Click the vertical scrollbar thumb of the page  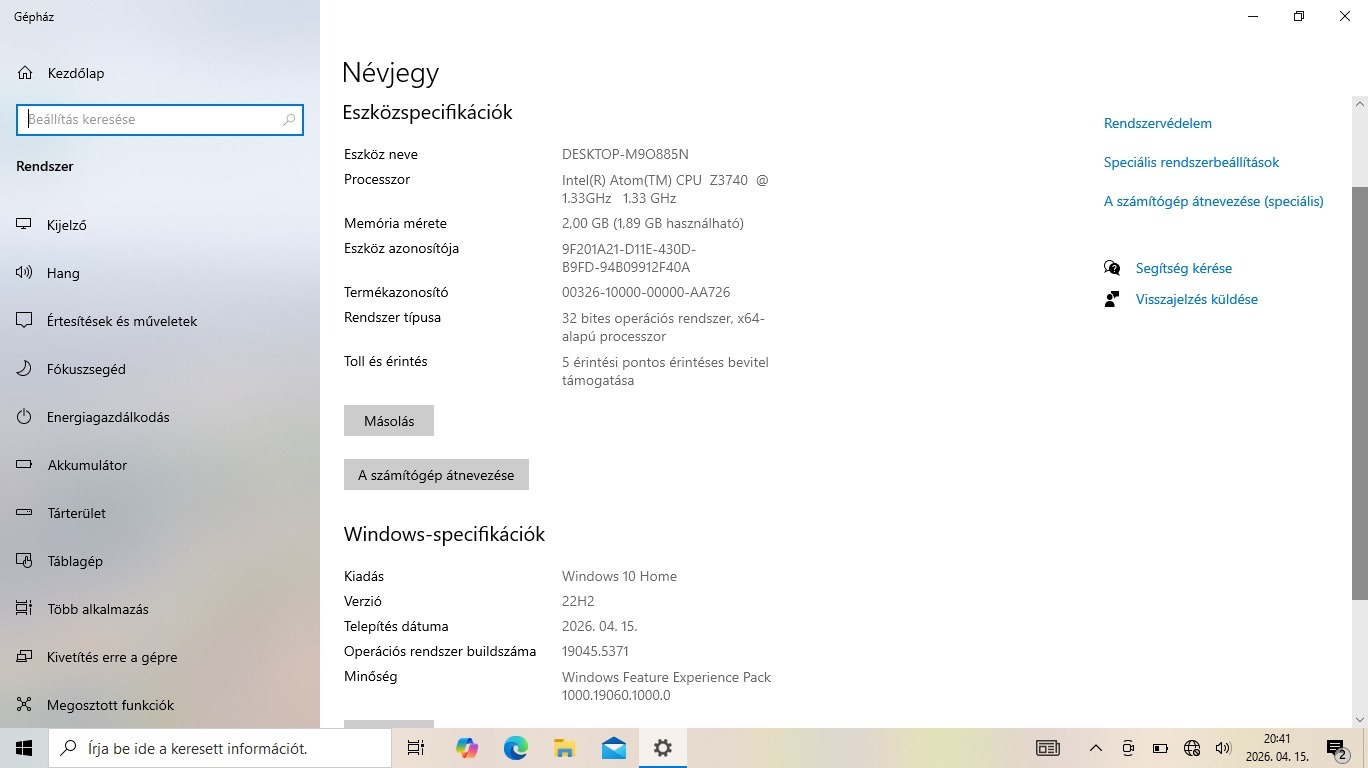[x=1360, y=393]
